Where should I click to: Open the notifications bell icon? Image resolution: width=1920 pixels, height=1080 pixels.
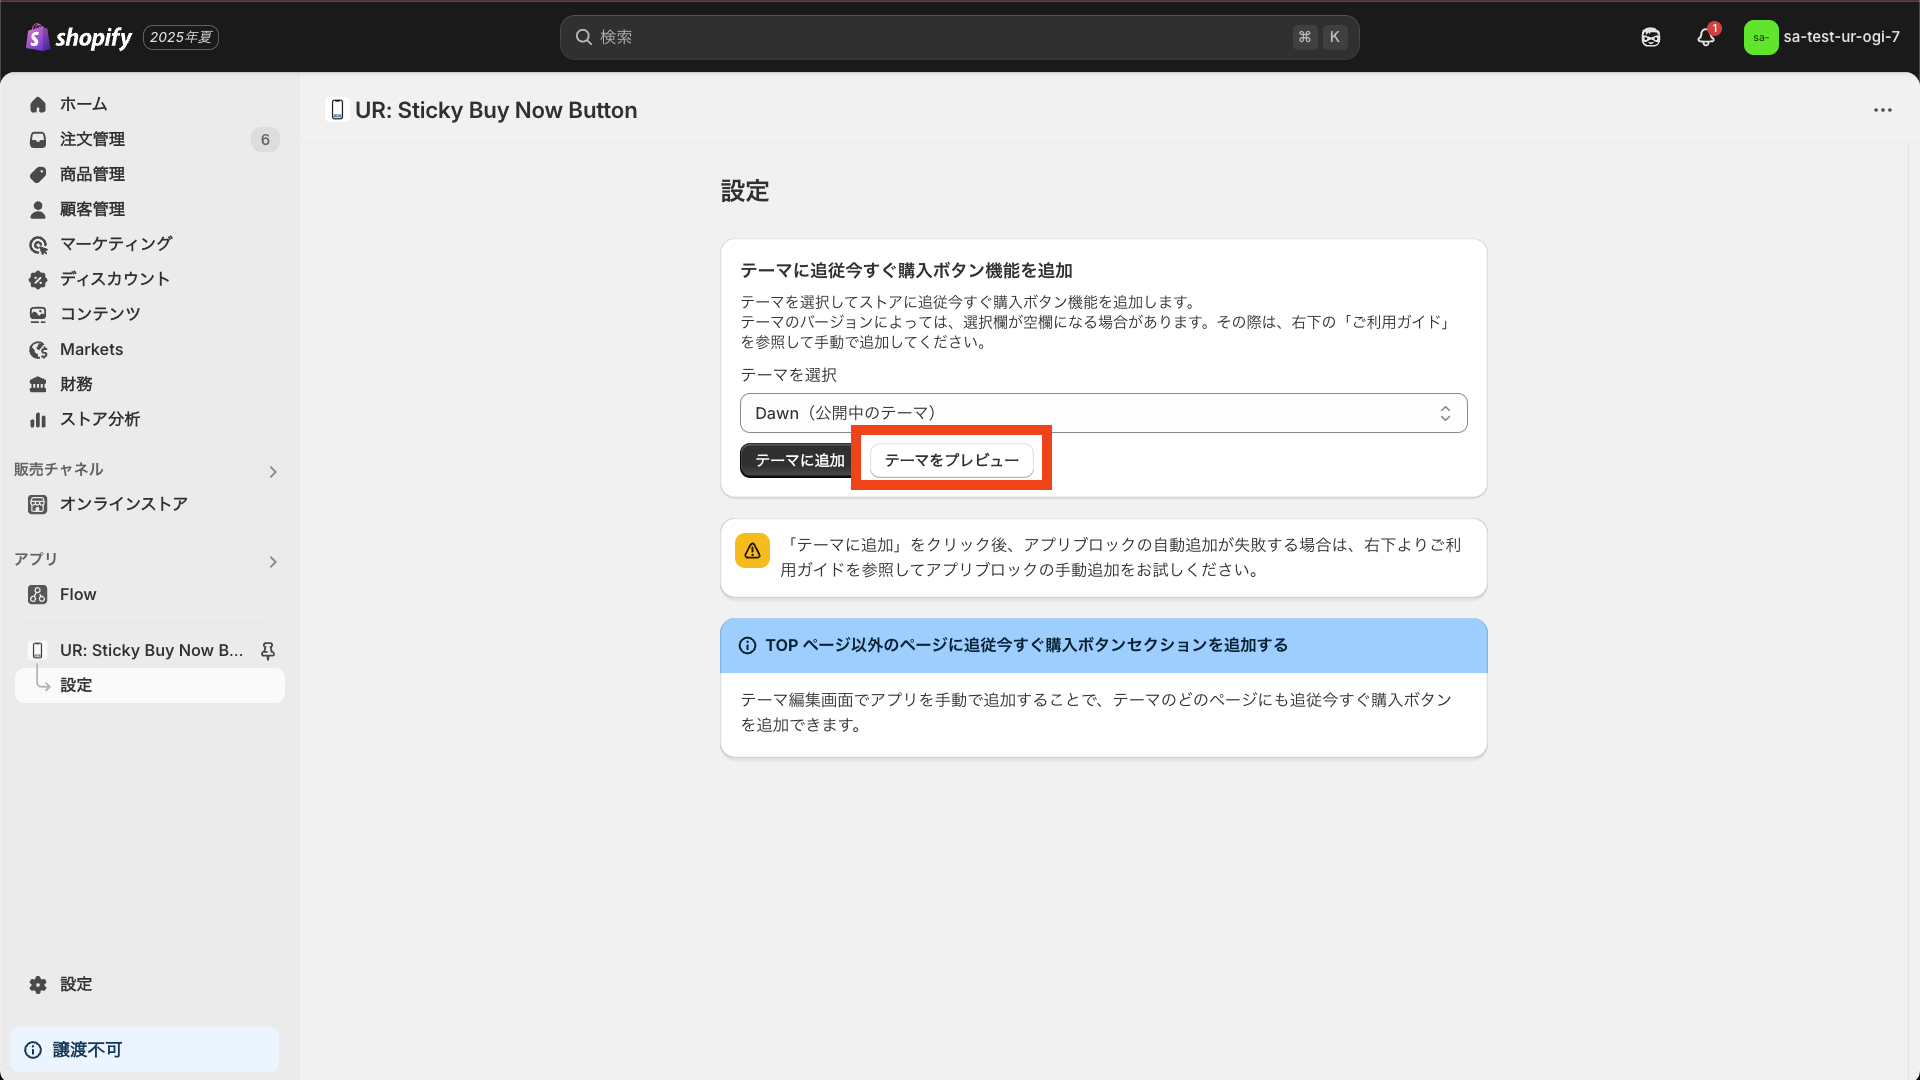pyautogui.click(x=1706, y=37)
